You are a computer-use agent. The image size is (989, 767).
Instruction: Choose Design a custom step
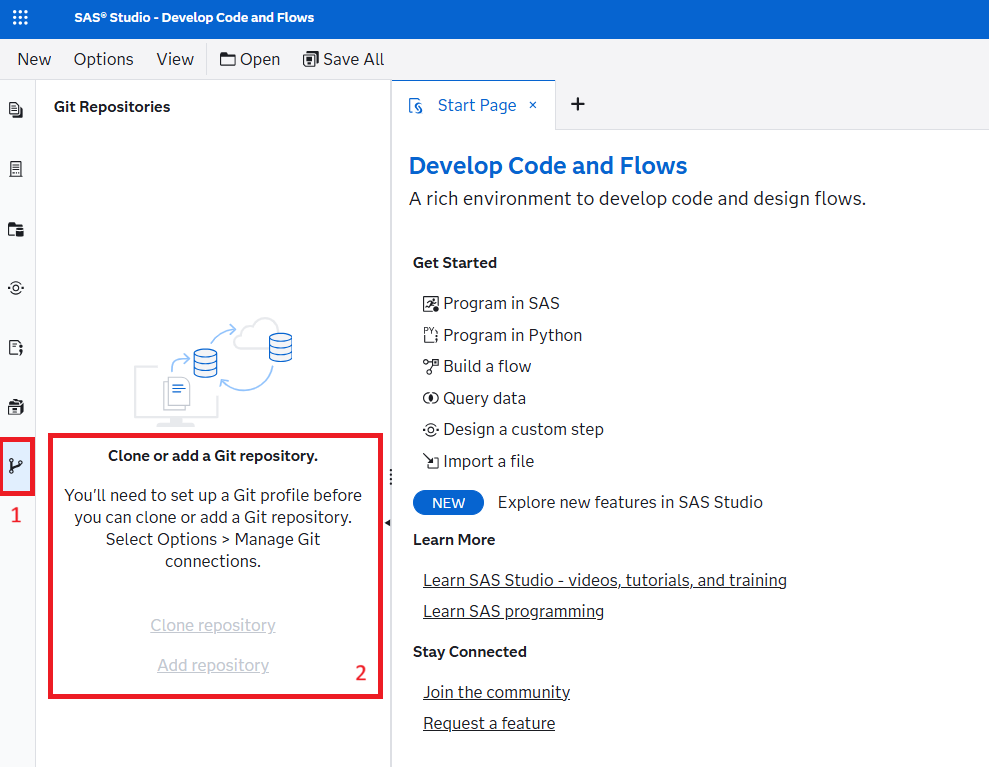[523, 430]
